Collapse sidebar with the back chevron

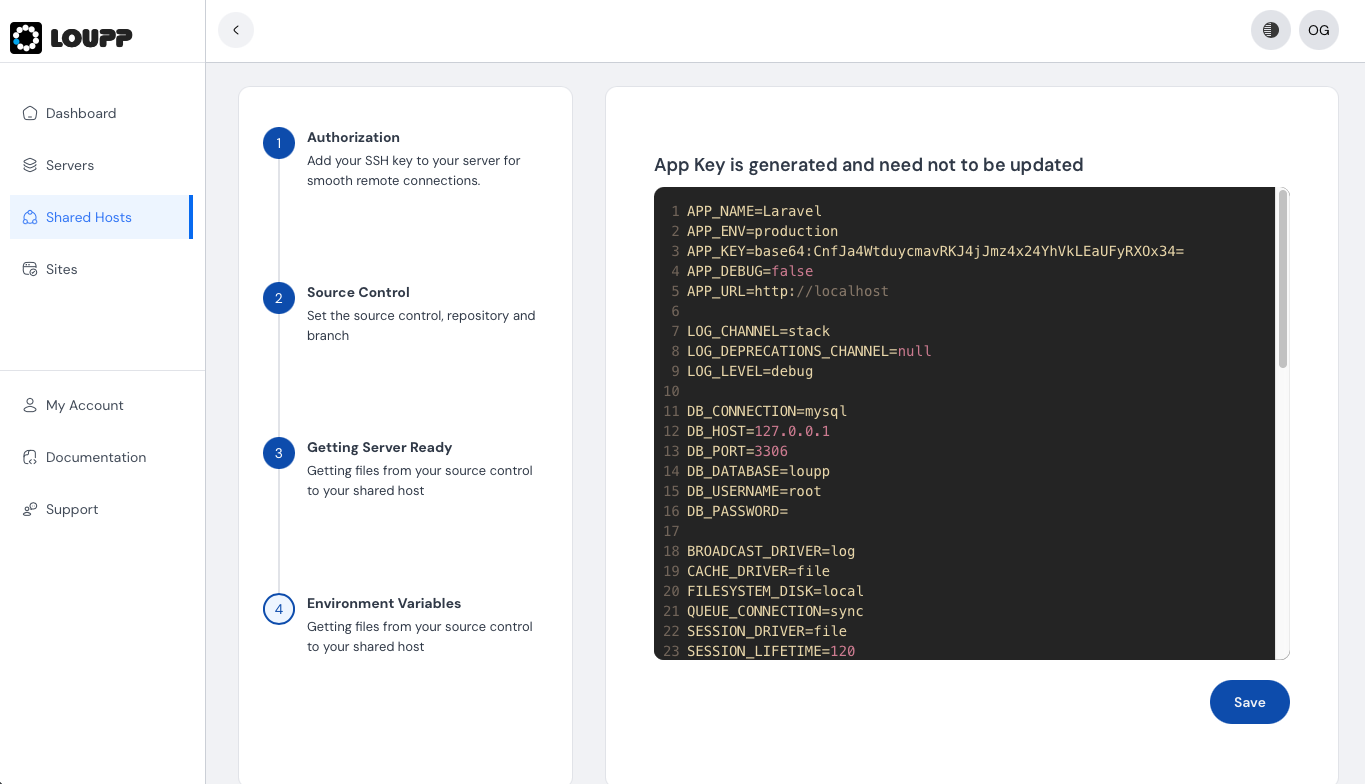[x=236, y=30]
